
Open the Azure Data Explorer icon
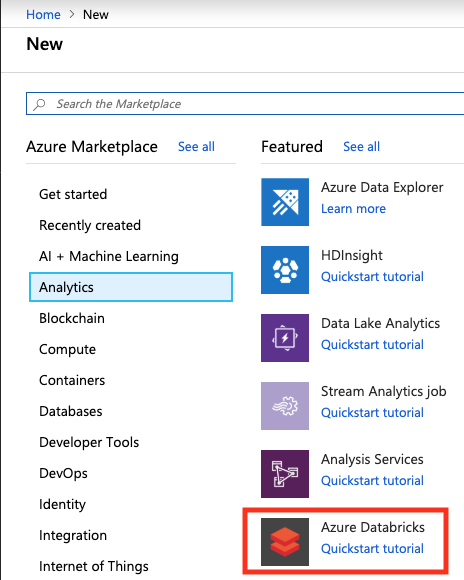tap(285, 202)
